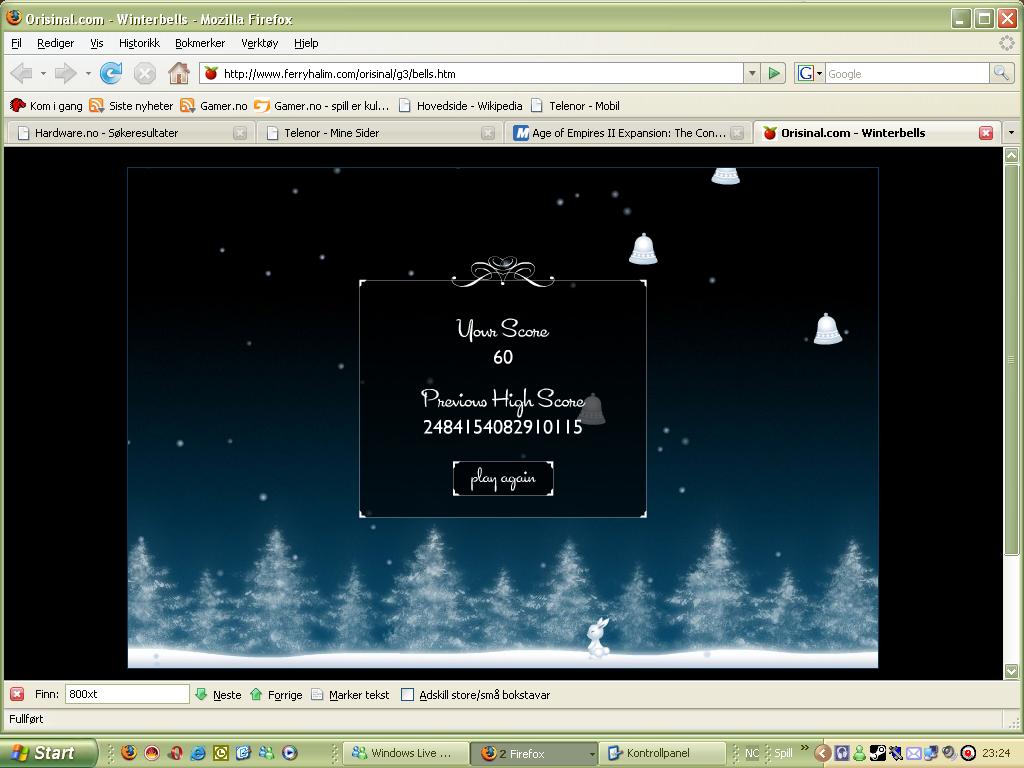Open the Hjelp menu

306,43
